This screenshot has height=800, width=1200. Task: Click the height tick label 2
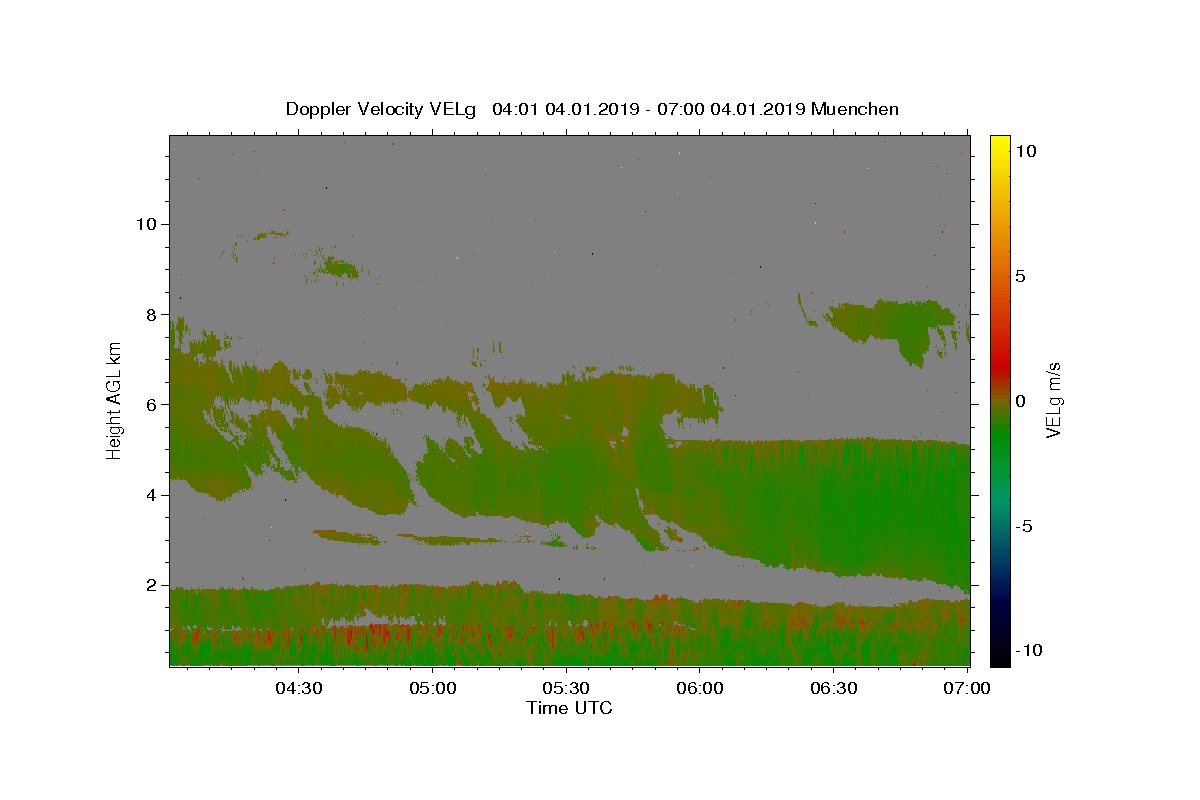pos(152,586)
